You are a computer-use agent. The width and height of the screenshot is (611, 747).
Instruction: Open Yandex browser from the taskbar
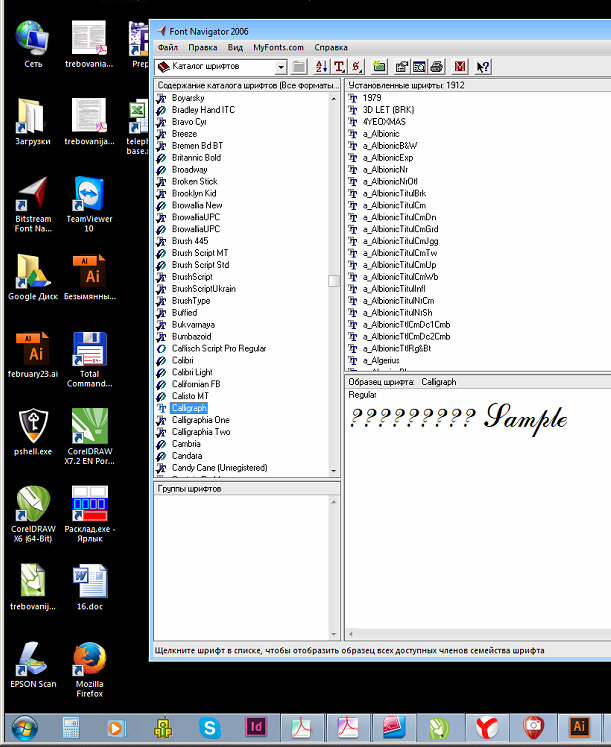[x=487, y=727]
